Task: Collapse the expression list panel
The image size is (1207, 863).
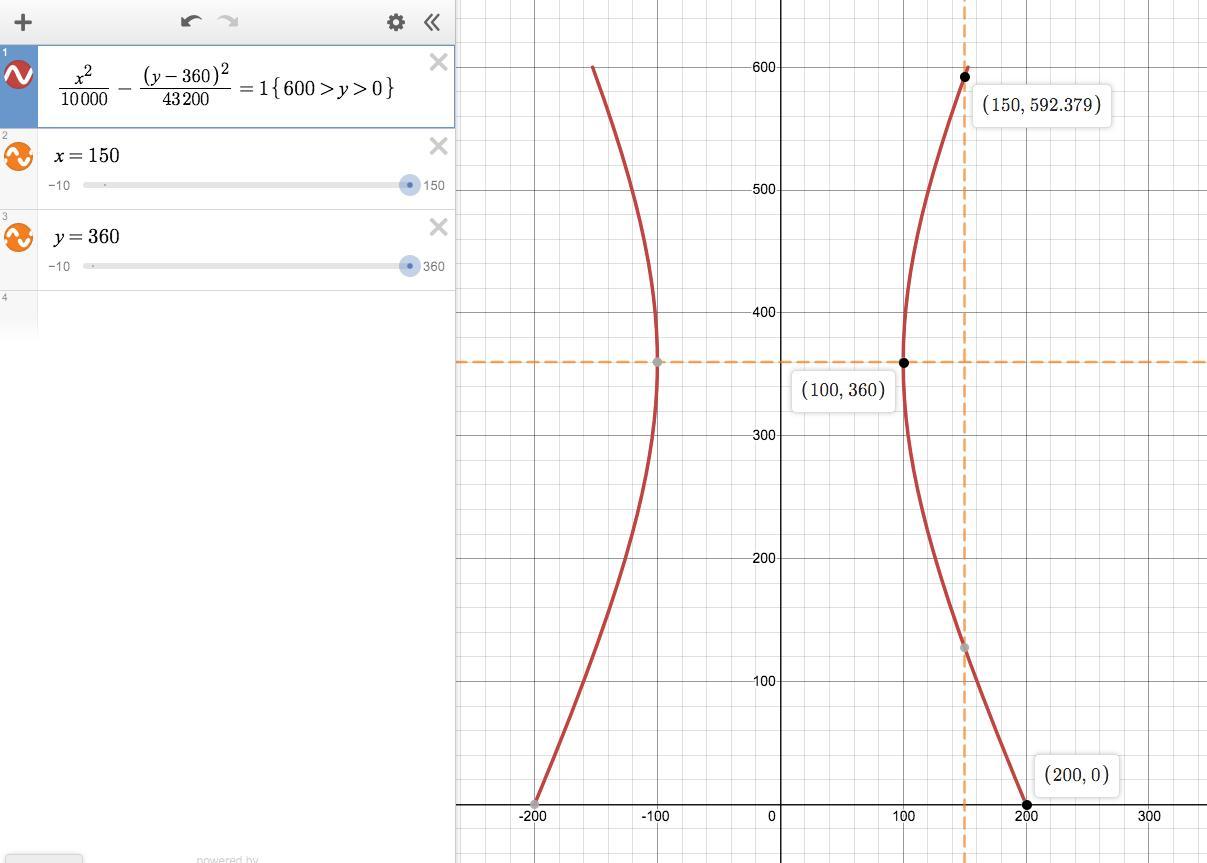Action: [432, 22]
